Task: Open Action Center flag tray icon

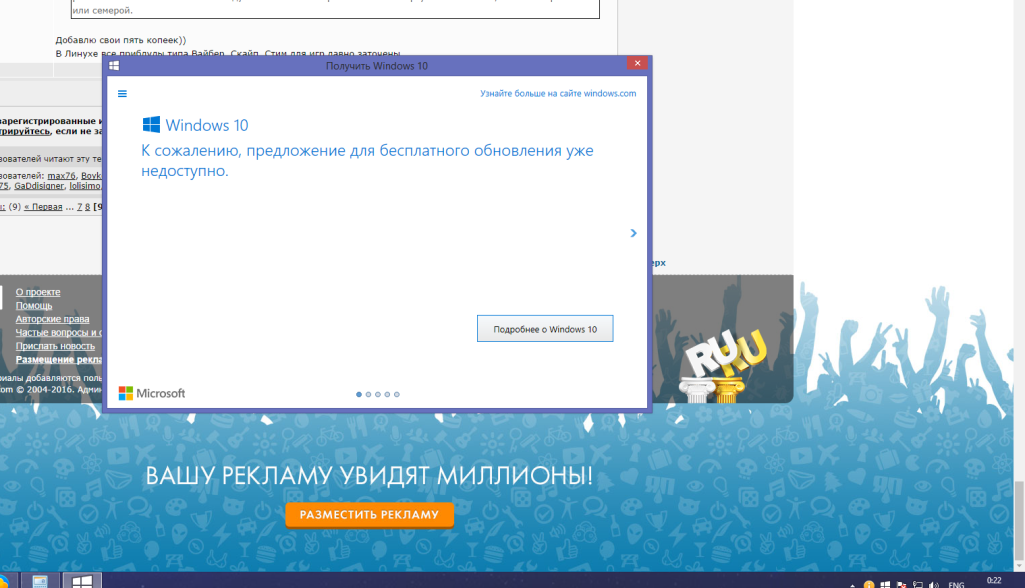Action: tap(901, 585)
